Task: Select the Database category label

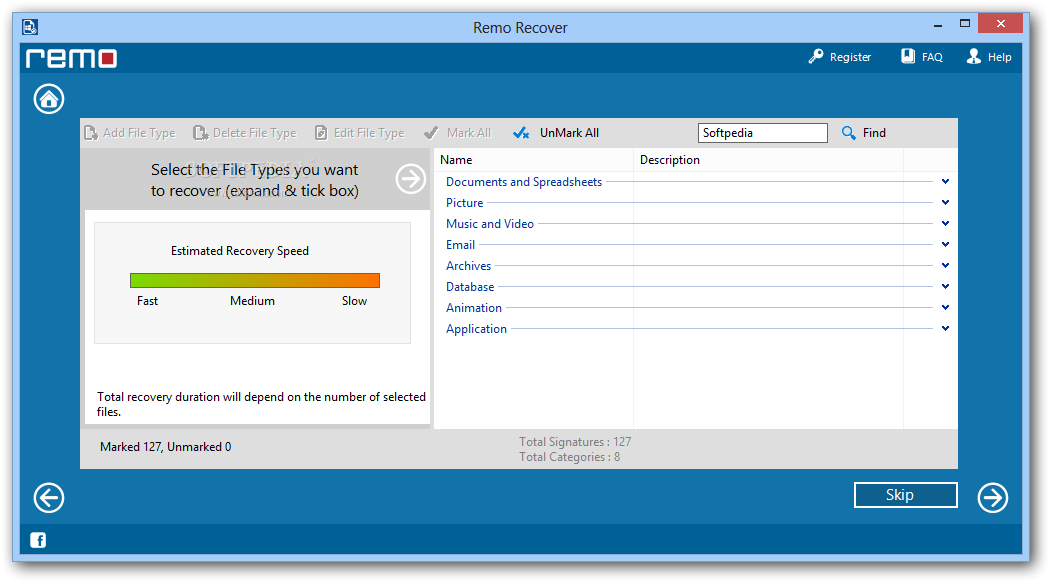Action: pos(470,287)
